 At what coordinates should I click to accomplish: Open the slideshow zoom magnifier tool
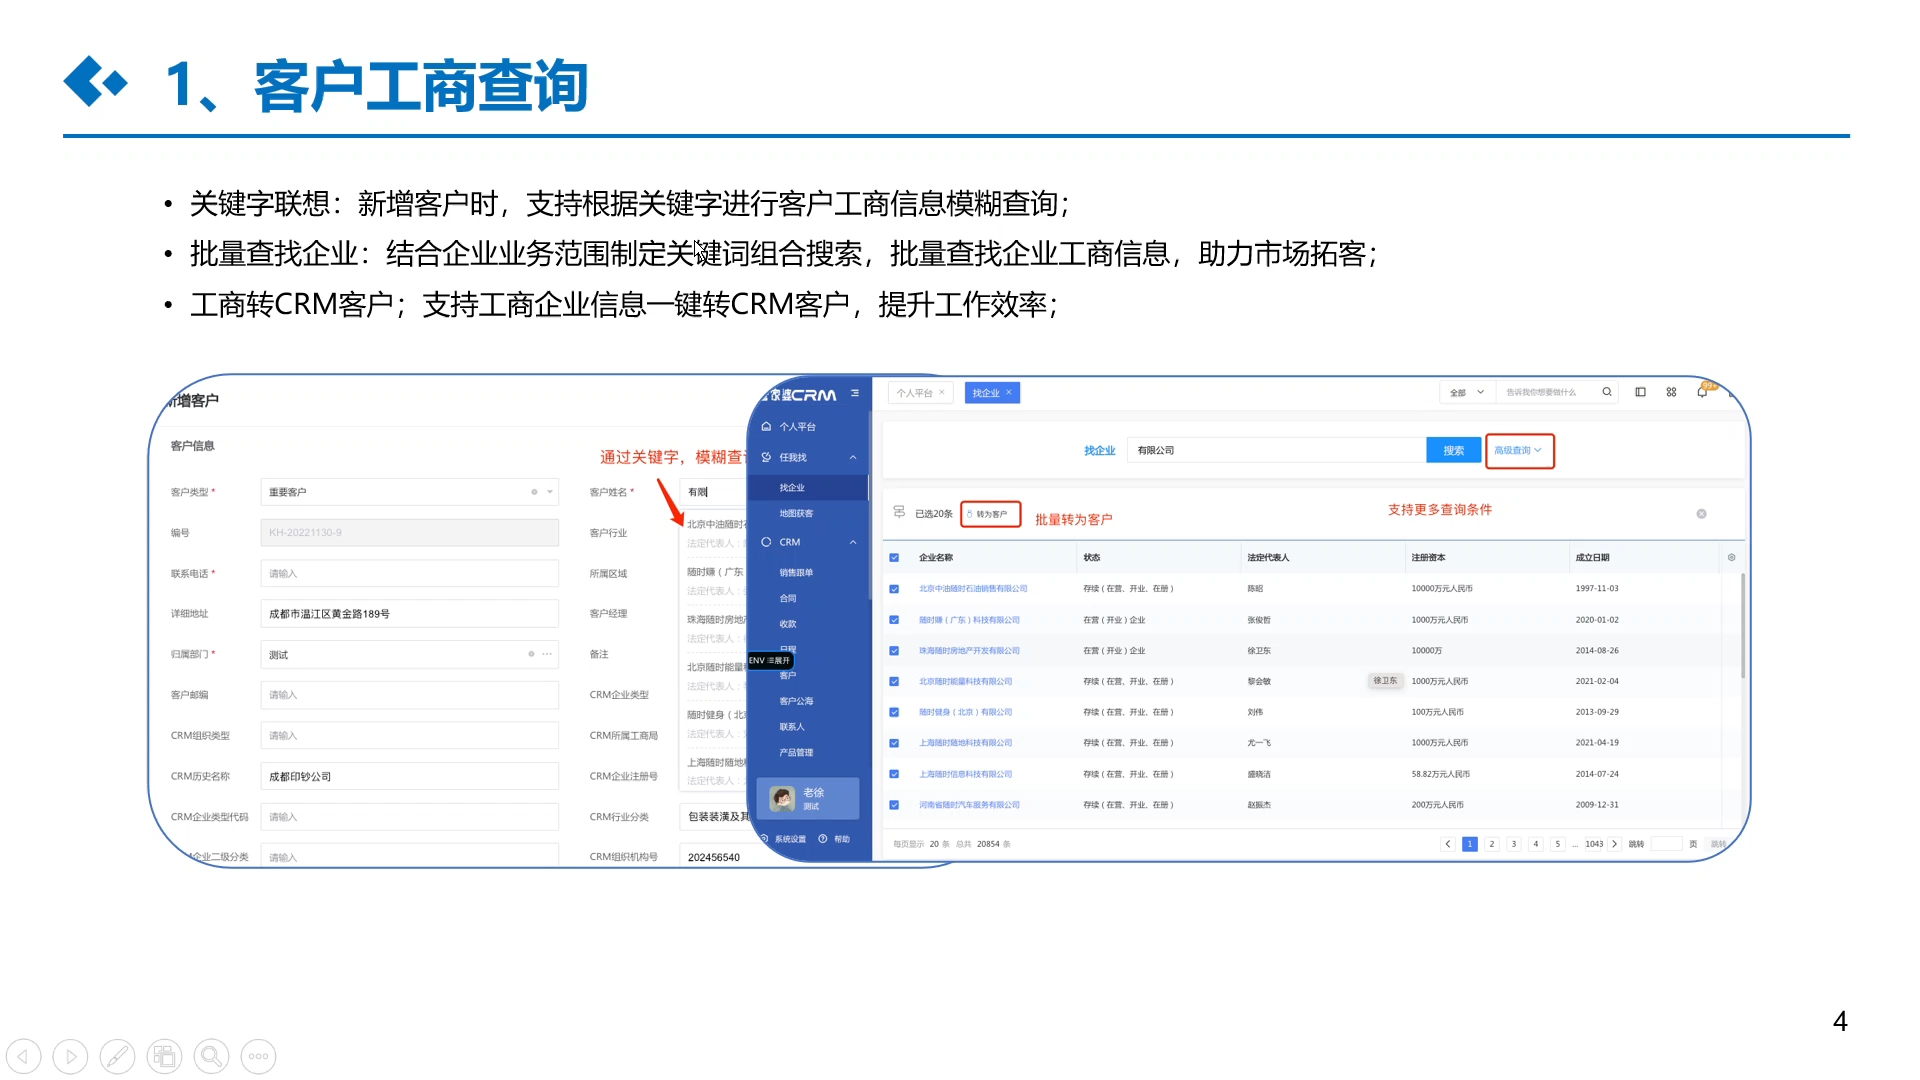coord(211,1056)
